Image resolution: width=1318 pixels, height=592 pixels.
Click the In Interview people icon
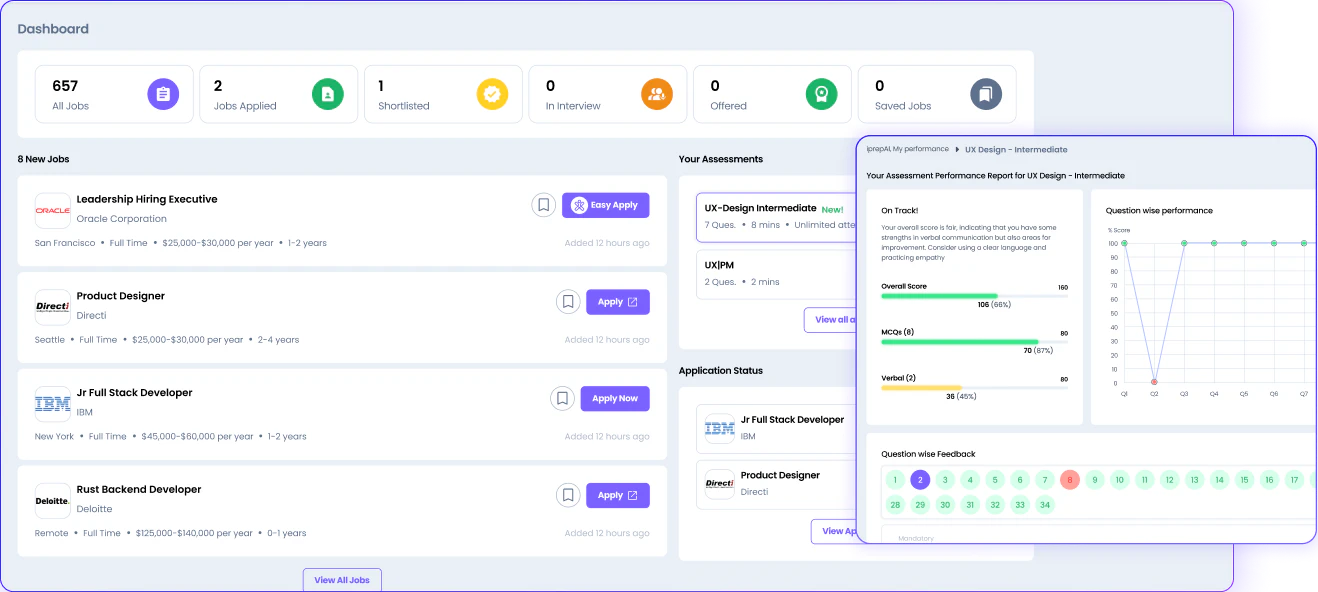click(657, 93)
